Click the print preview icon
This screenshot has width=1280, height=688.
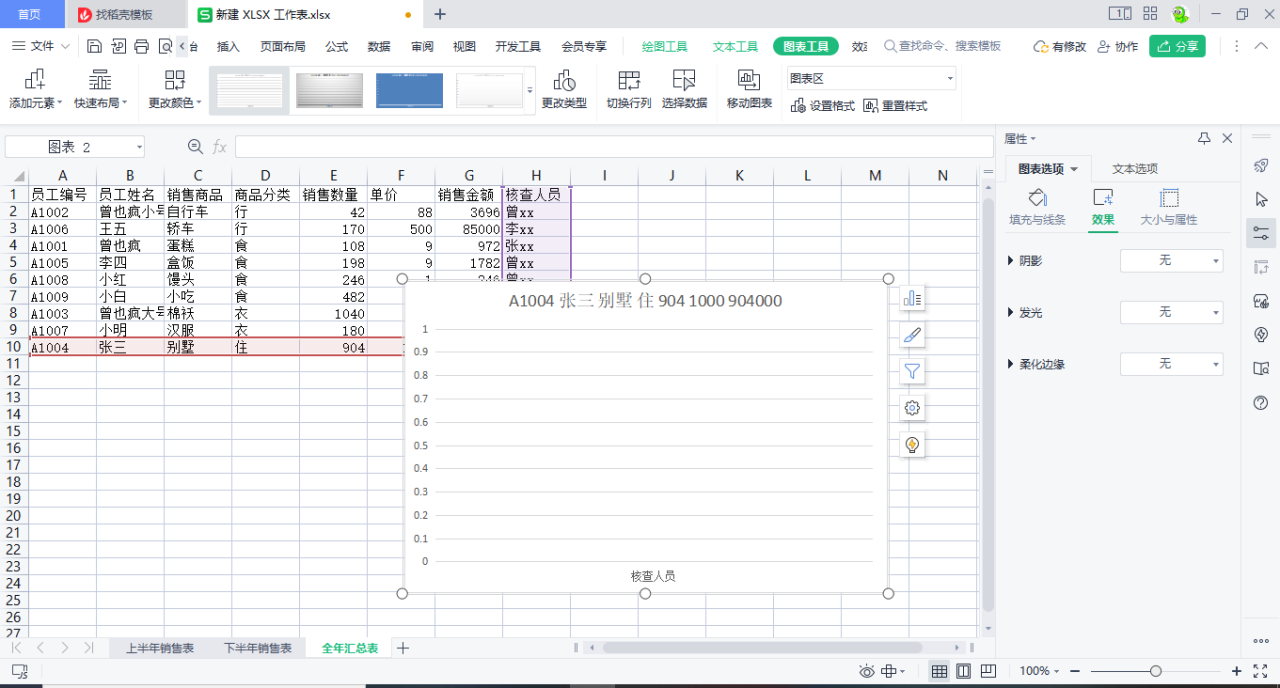[x=165, y=46]
